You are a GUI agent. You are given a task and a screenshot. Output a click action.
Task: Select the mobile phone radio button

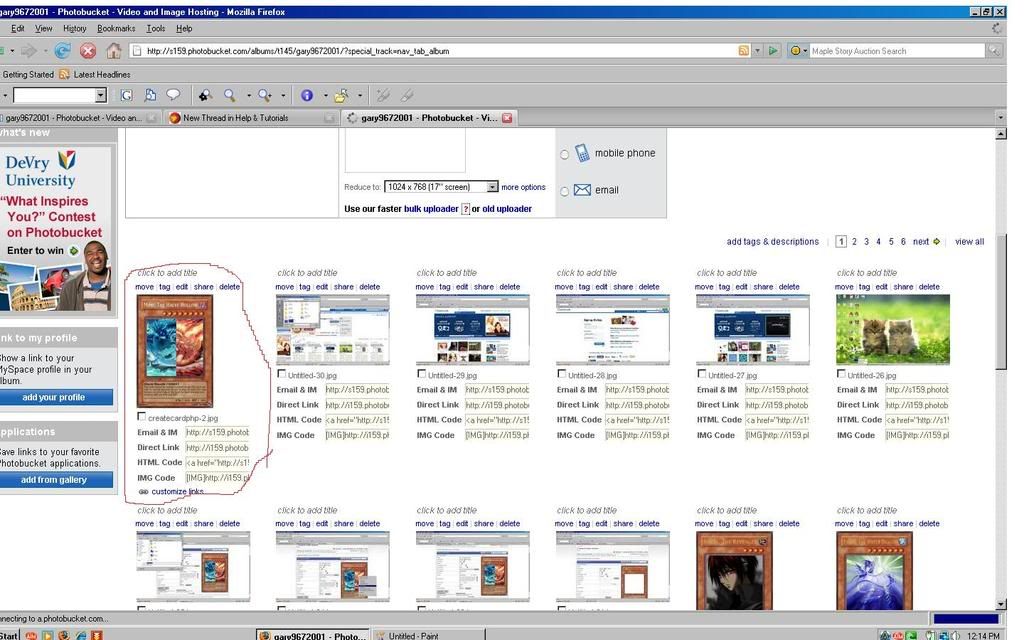coord(564,154)
